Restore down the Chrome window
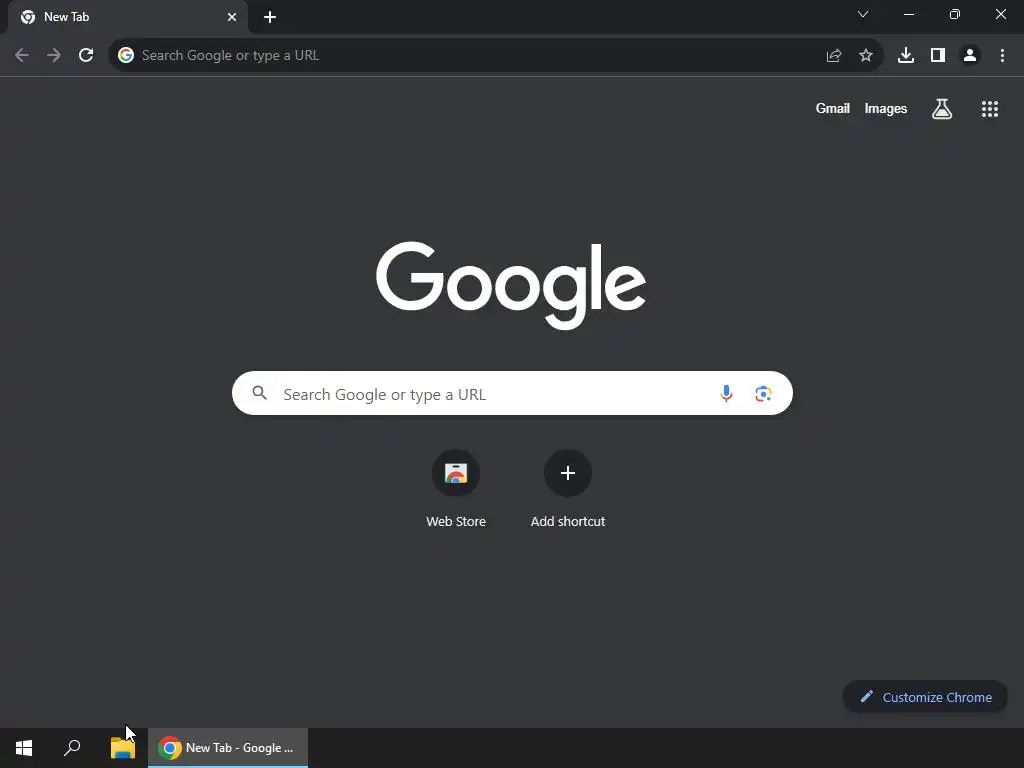The height and width of the screenshot is (768, 1024). tap(955, 14)
